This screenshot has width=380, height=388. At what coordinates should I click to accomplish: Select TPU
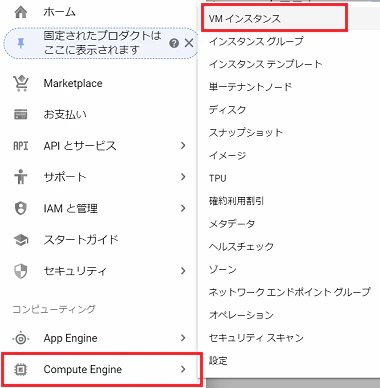pos(218,178)
